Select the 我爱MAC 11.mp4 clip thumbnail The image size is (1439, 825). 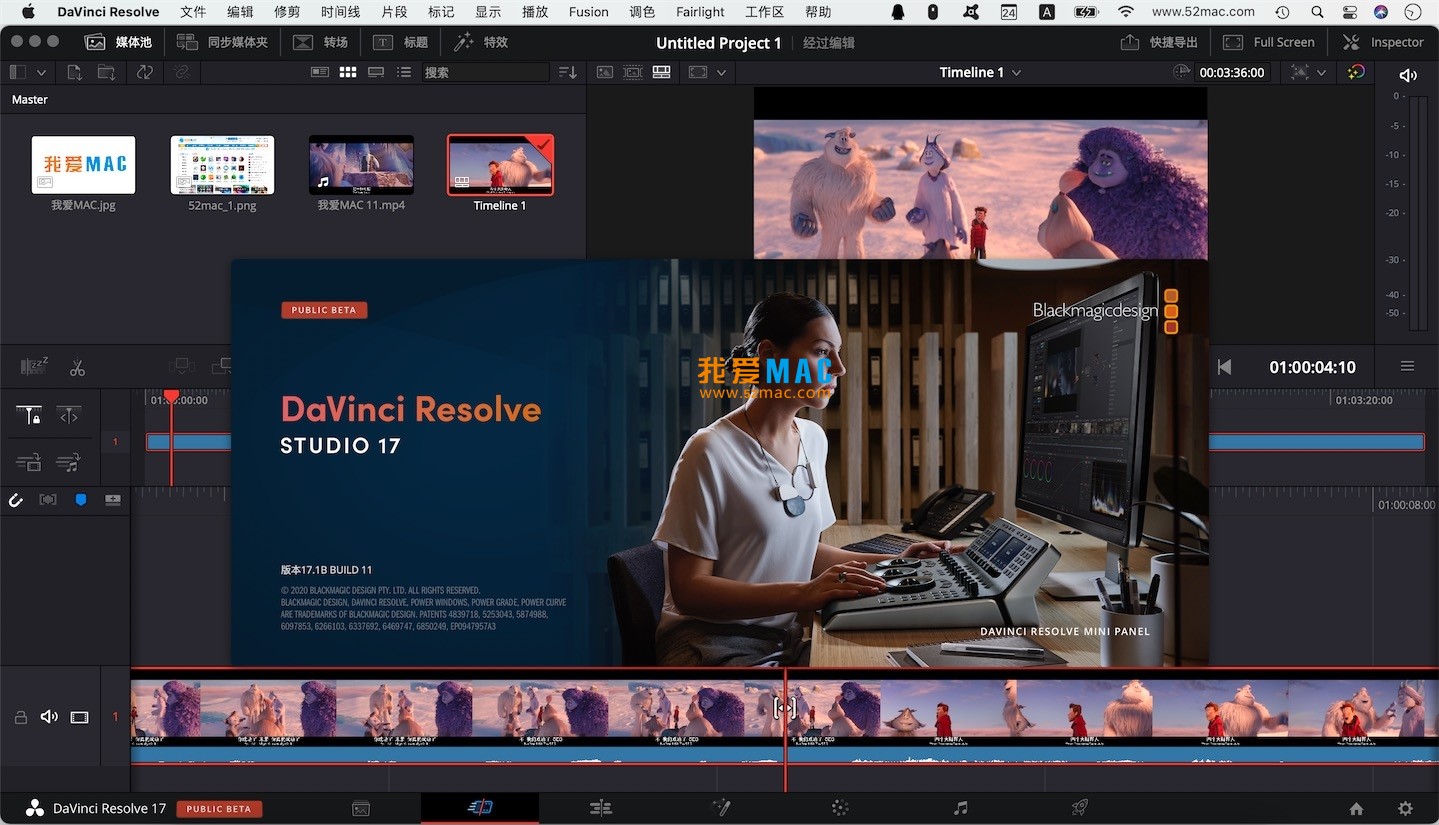point(361,165)
